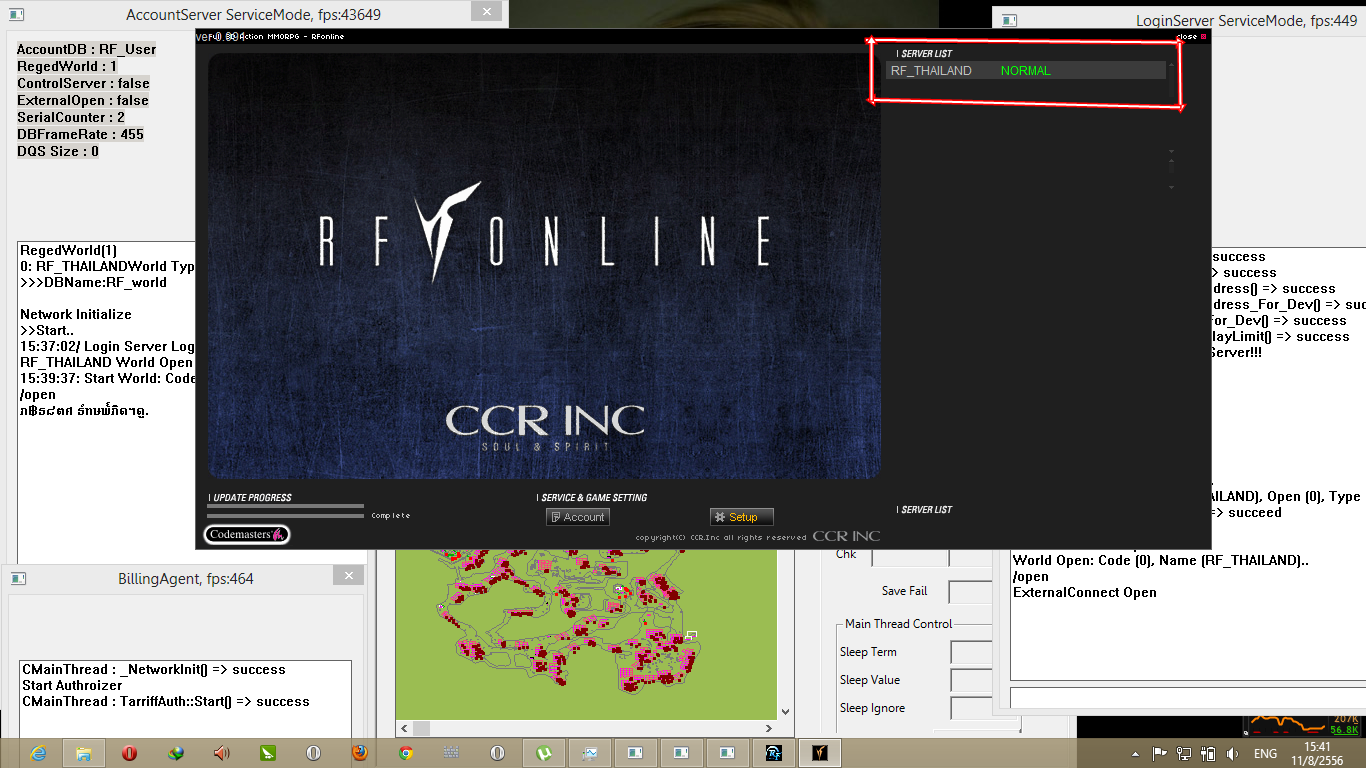
Task: Click the LoginServer window system icon
Action: [x=1010, y=20]
